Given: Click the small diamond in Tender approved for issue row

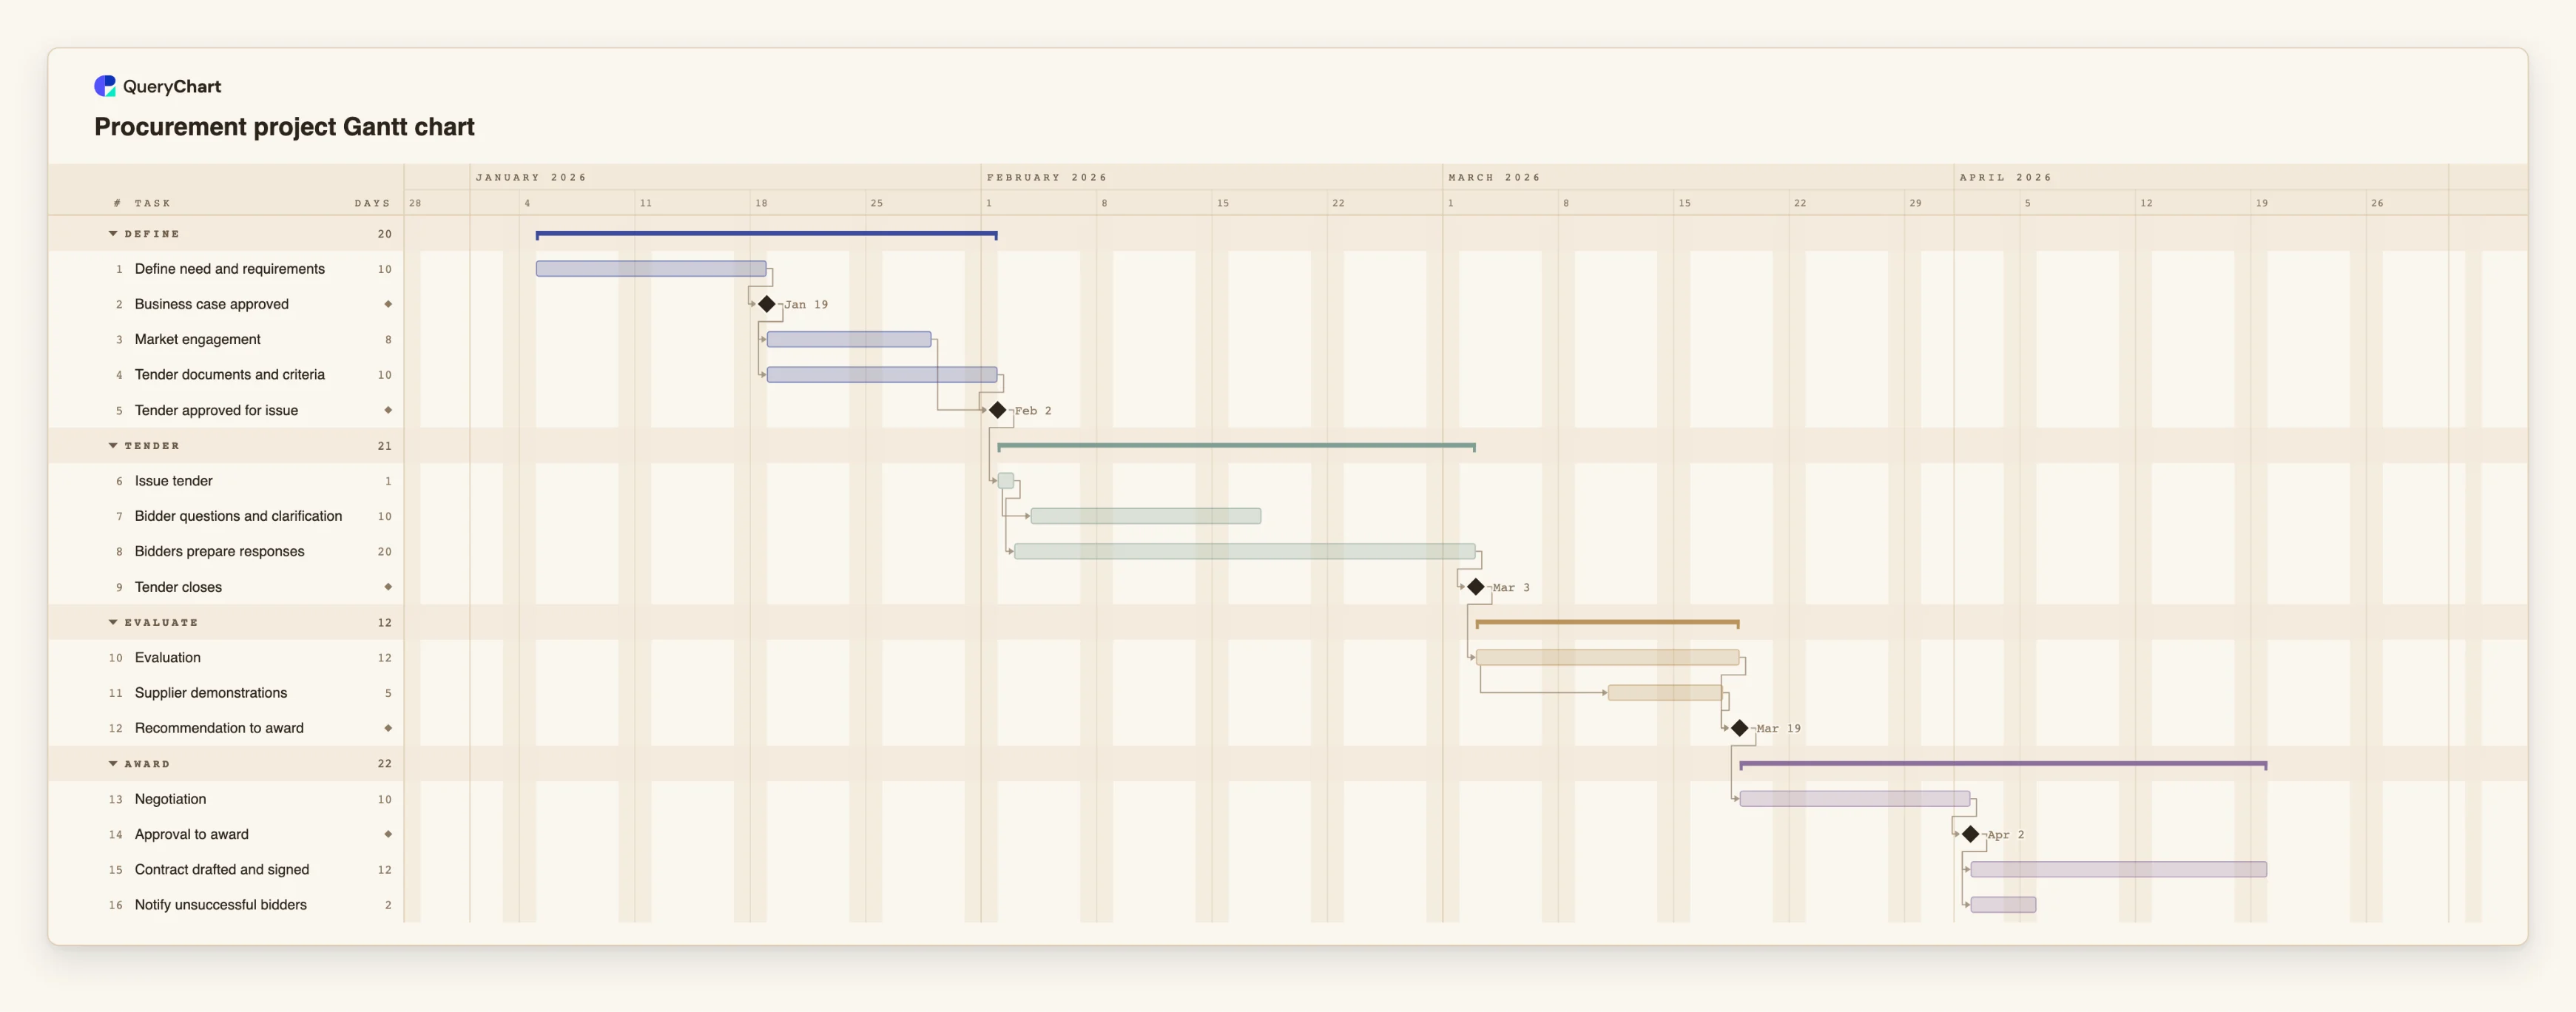Looking at the screenshot, I should point(388,410).
